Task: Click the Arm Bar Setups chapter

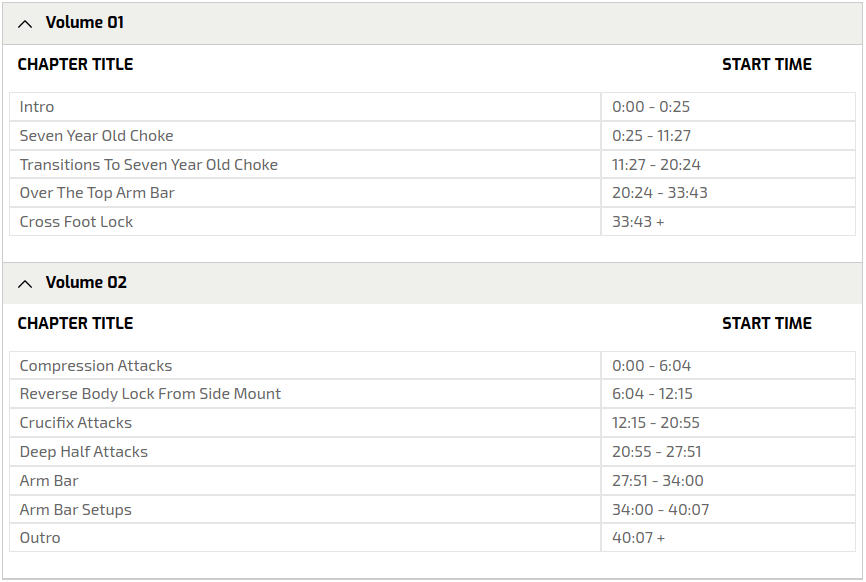Action: (x=76, y=510)
